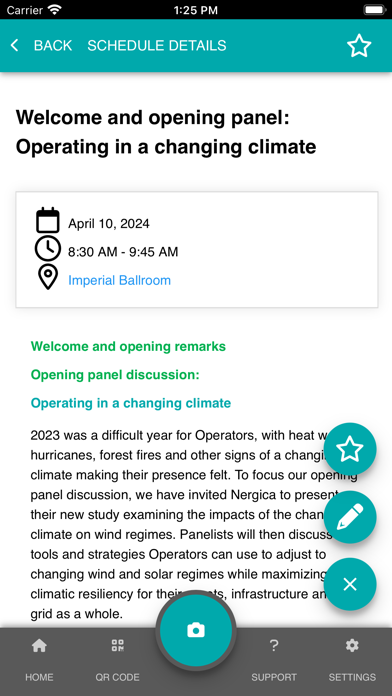This screenshot has width=392, height=696.
Task: Click the location pin icon
Action: point(48,278)
